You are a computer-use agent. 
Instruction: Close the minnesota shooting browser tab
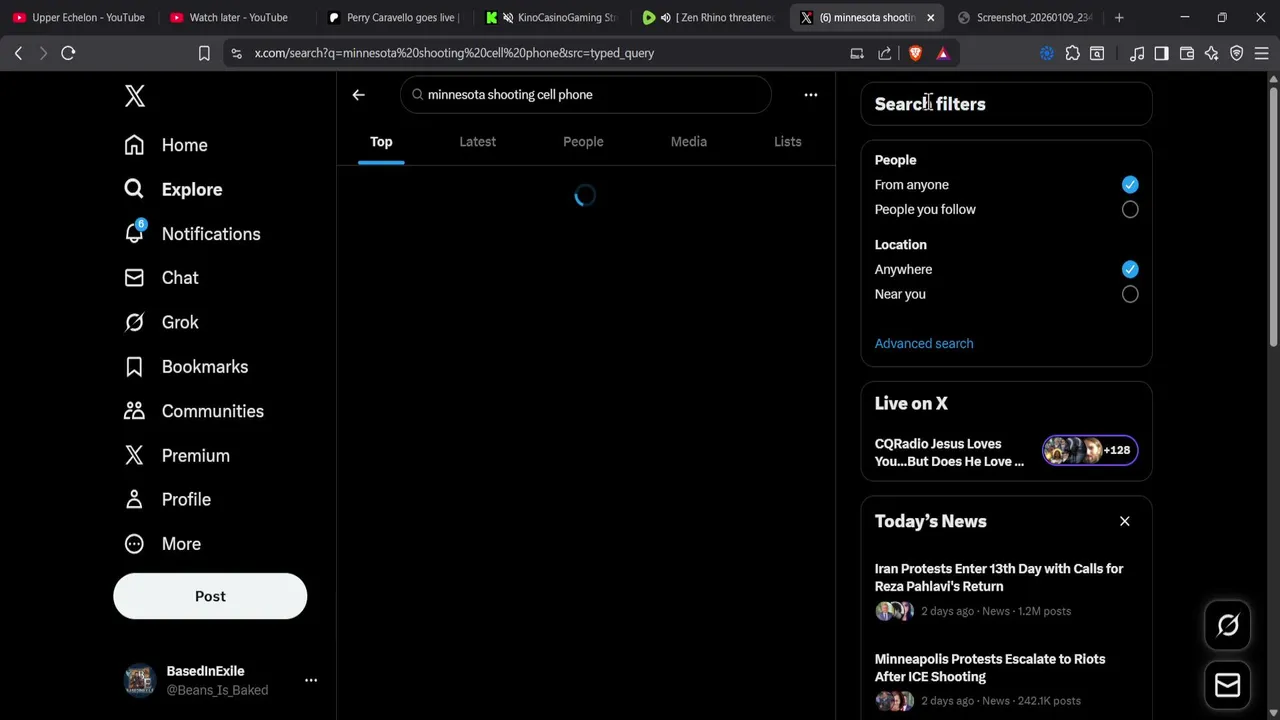[x=930, y=17]
